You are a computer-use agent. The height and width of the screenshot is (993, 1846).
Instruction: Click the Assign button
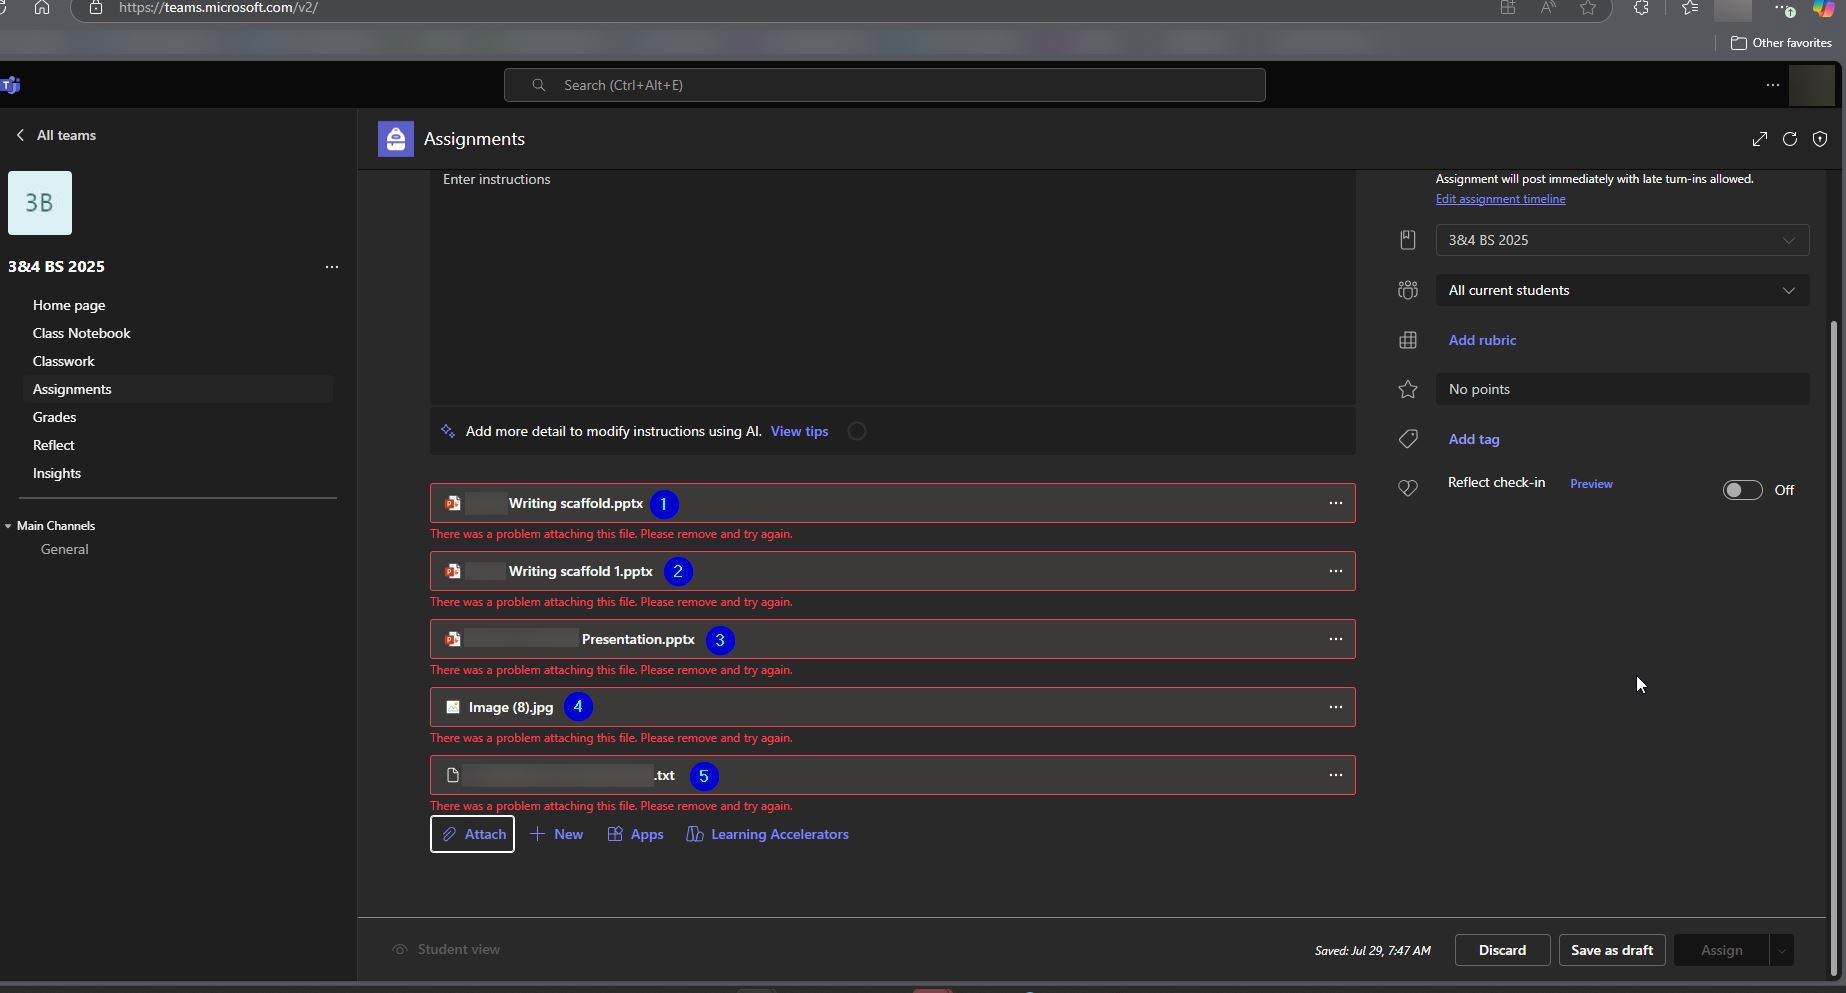coord(1722,950)
